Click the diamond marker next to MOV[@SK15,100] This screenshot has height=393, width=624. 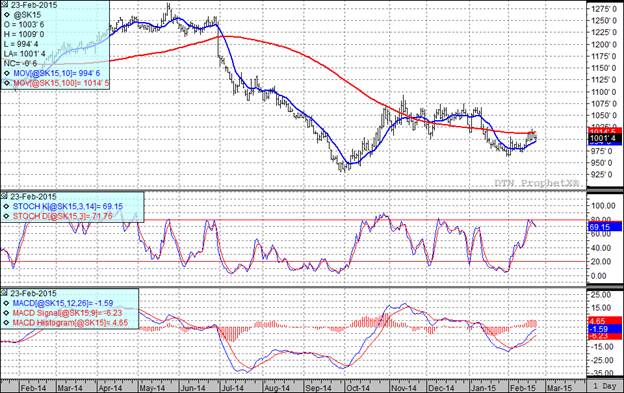7,84
